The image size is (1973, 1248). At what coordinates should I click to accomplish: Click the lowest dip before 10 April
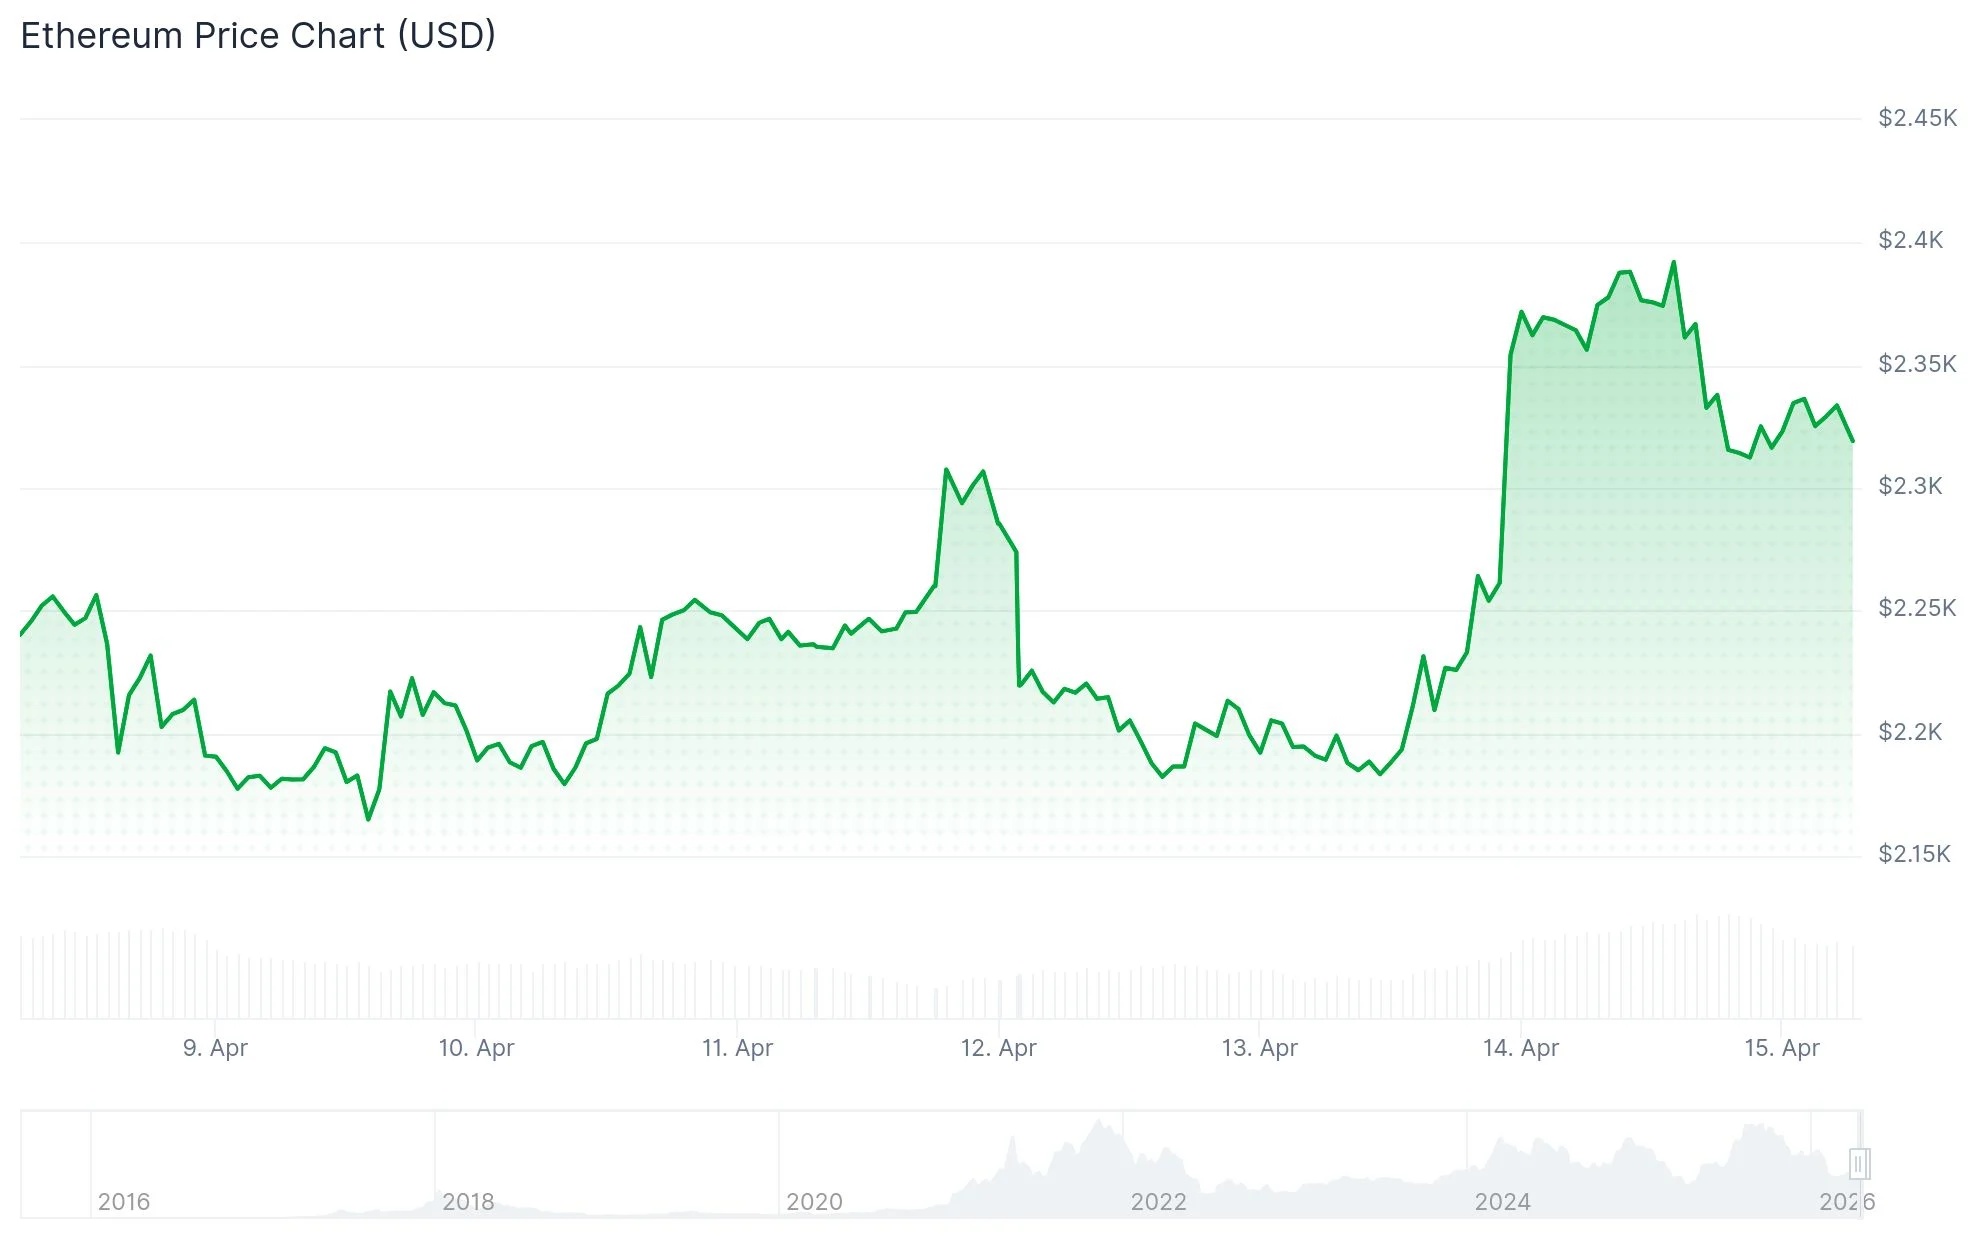click(x=368, y=818)
